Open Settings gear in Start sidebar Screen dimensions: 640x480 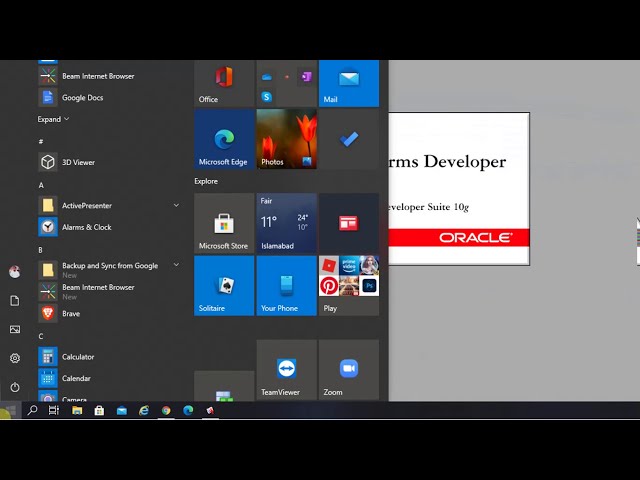pyautogui.click(x=15, y=358)
